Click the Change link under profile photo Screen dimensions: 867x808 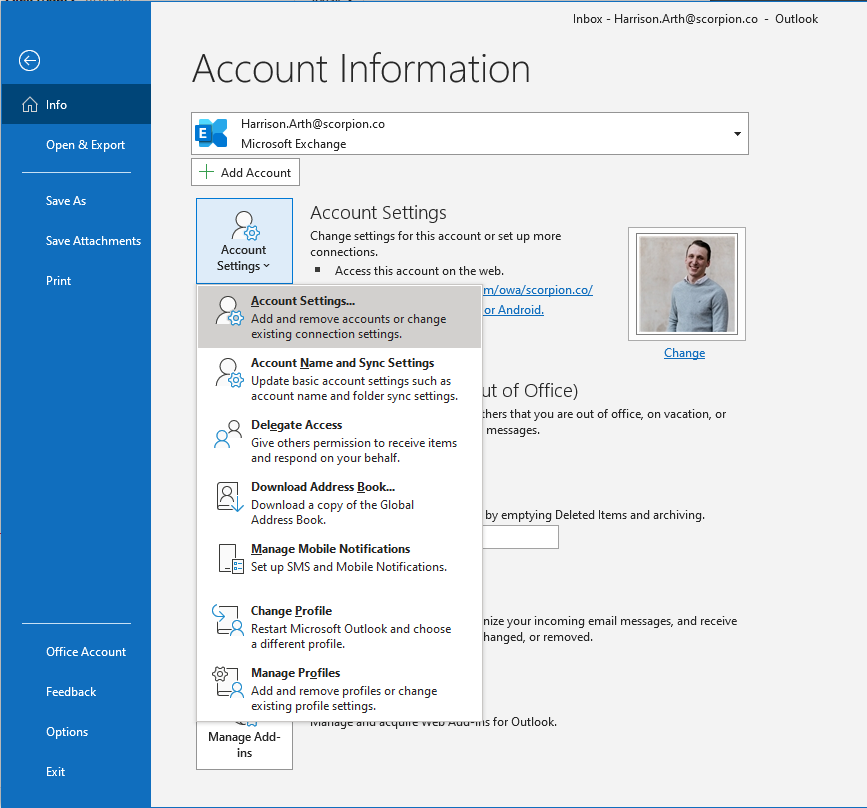(685, 353)
